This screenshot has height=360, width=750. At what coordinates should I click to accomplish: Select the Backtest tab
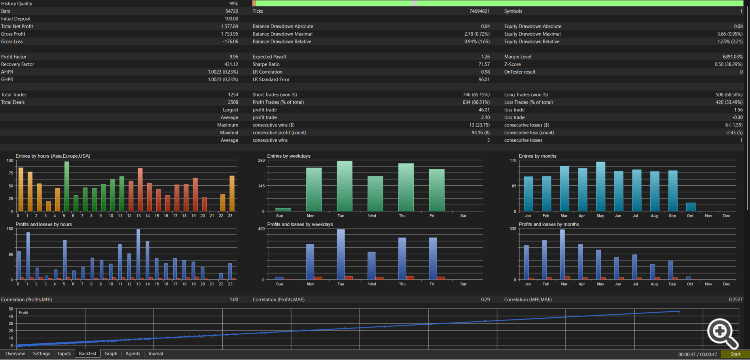[88, 354]
